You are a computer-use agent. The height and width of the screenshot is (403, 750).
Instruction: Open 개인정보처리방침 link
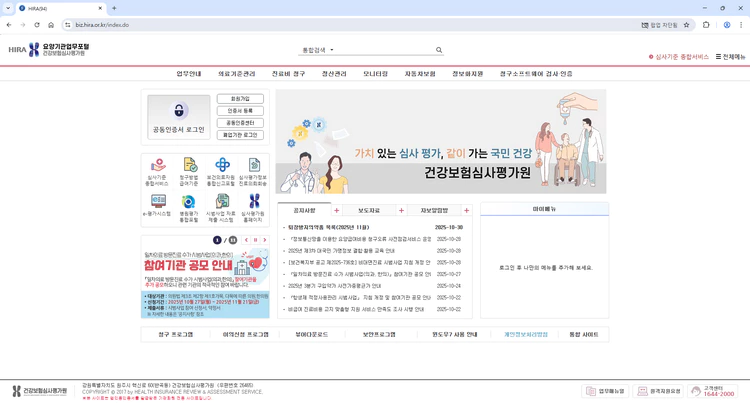[526, 335]
